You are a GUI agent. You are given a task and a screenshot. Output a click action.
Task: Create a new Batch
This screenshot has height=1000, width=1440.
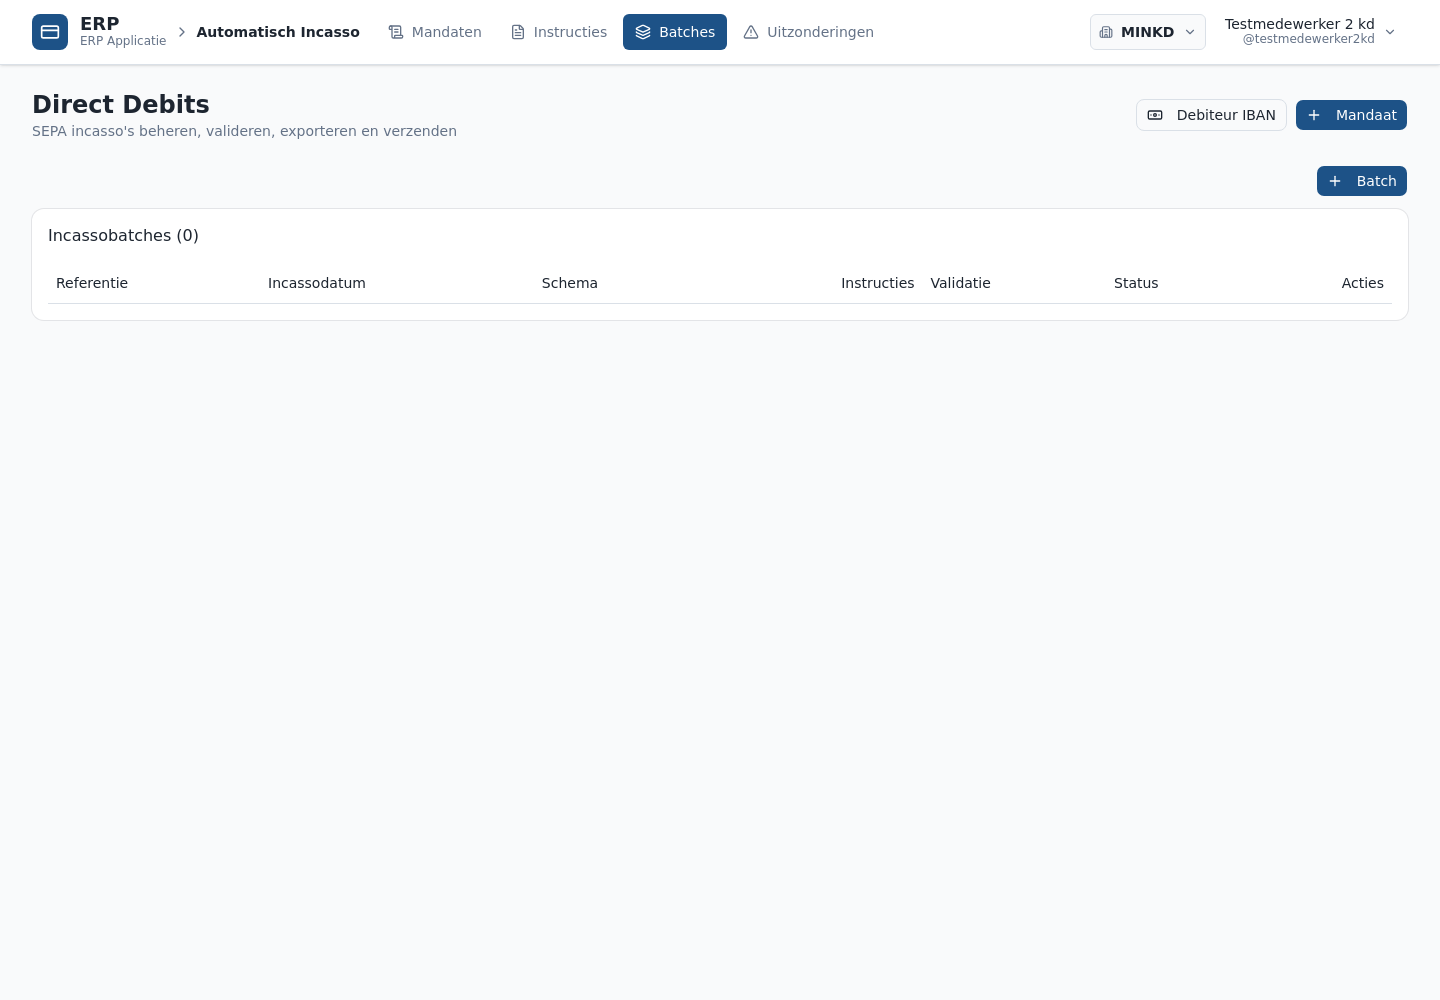point(1362,181)
